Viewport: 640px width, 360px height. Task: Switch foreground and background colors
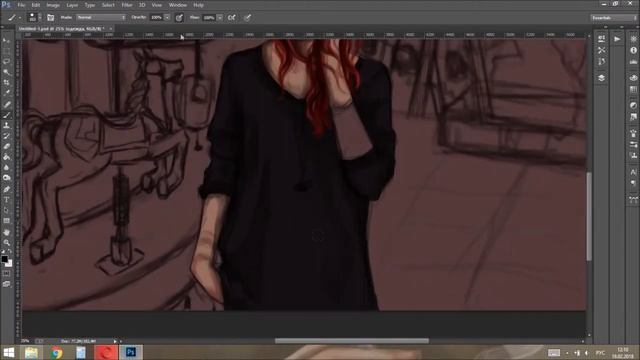(10, 252)
